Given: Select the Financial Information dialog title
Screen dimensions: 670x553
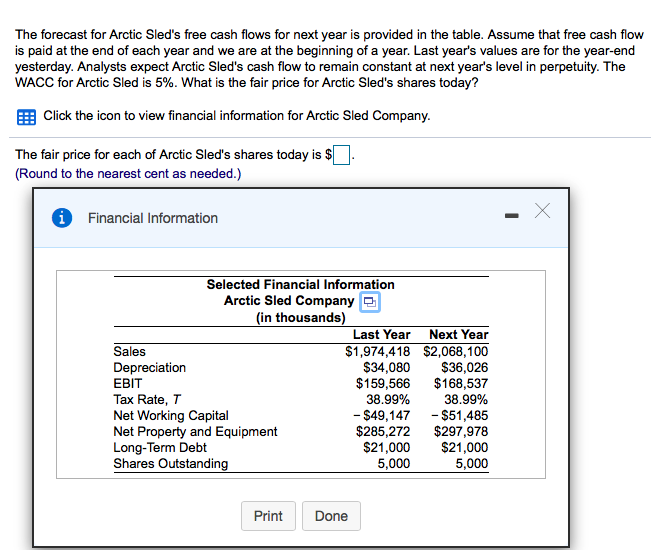Looking at the screenshot, I should coord(153,218).
